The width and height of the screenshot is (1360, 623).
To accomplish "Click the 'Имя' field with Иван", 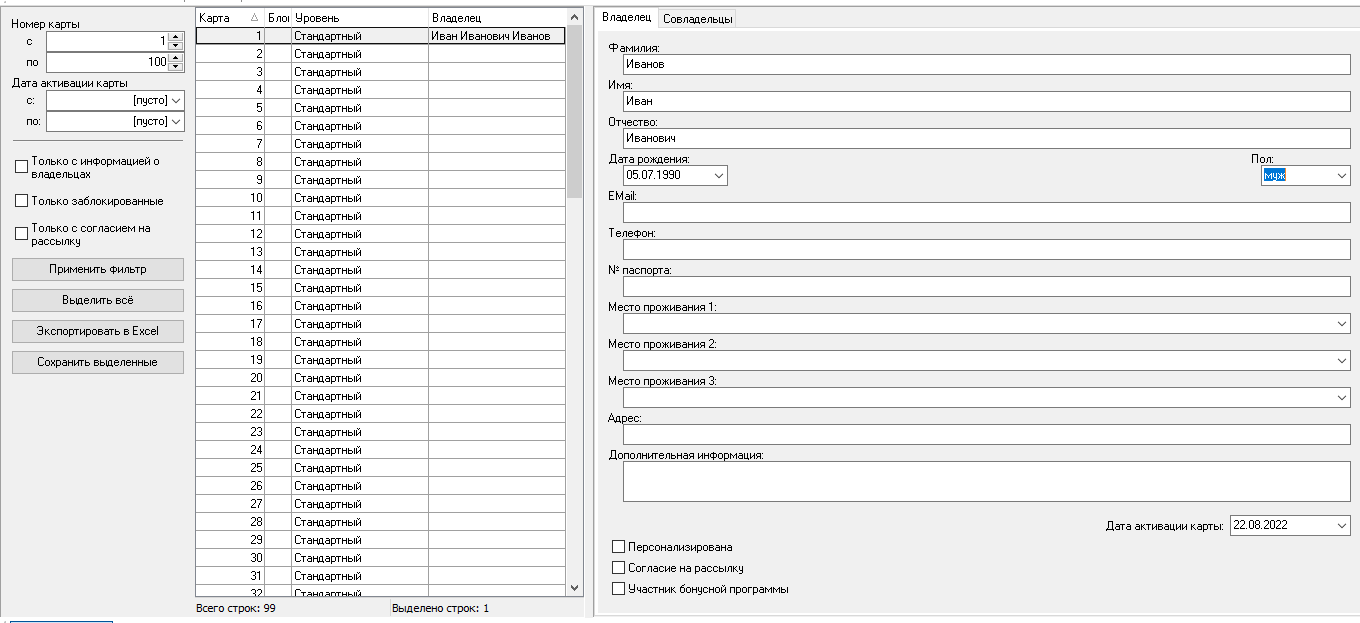I will click(986, 101).
